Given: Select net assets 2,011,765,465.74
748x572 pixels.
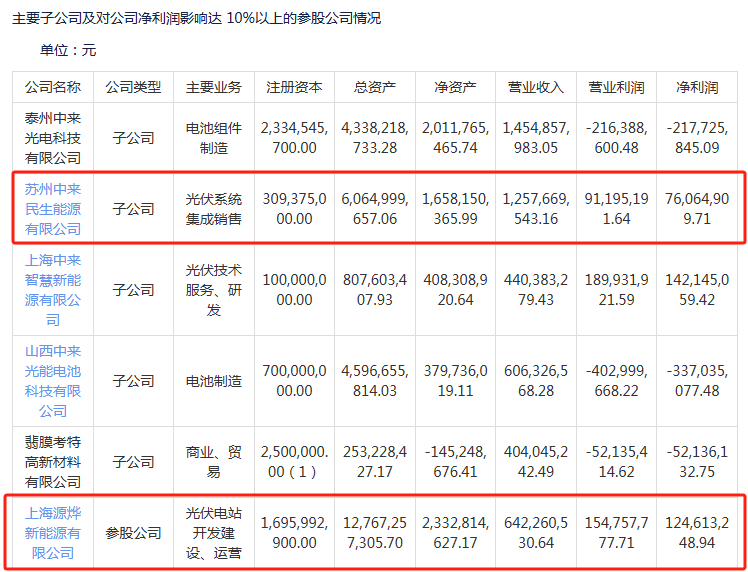Looking at the screenshot, I should (456, 138).
